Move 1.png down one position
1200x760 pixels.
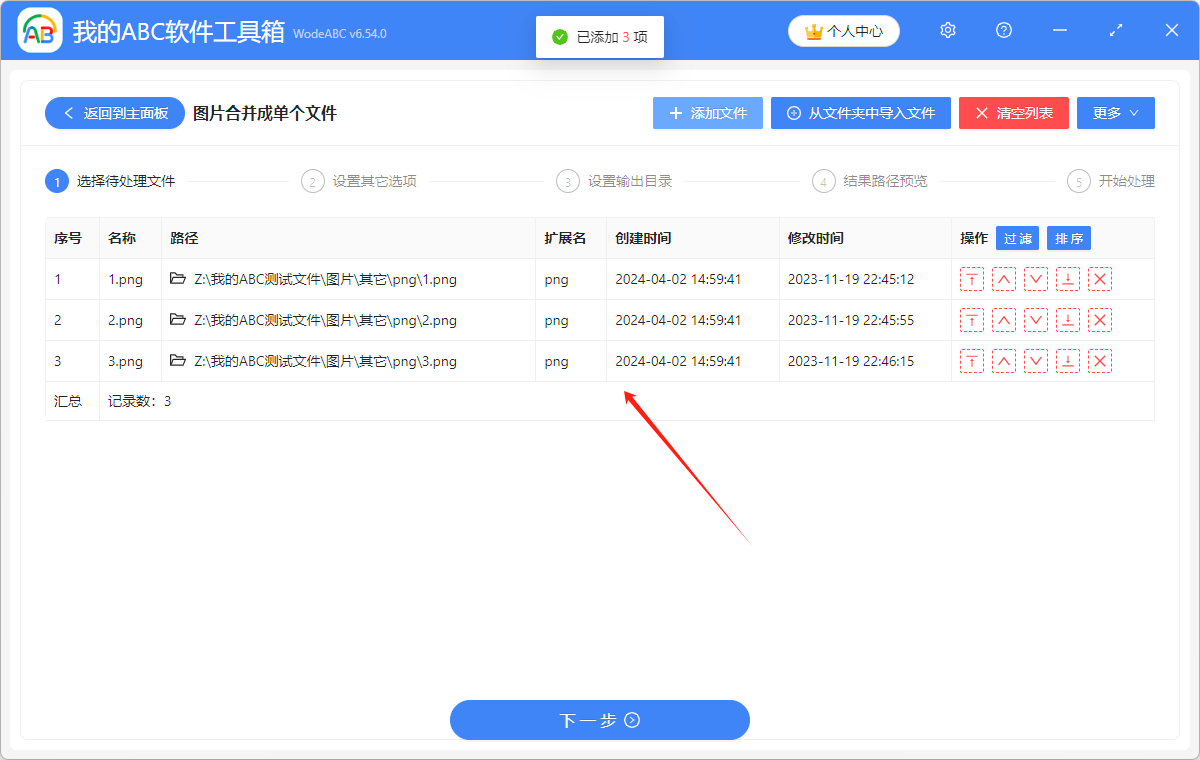coord(1036,280)
